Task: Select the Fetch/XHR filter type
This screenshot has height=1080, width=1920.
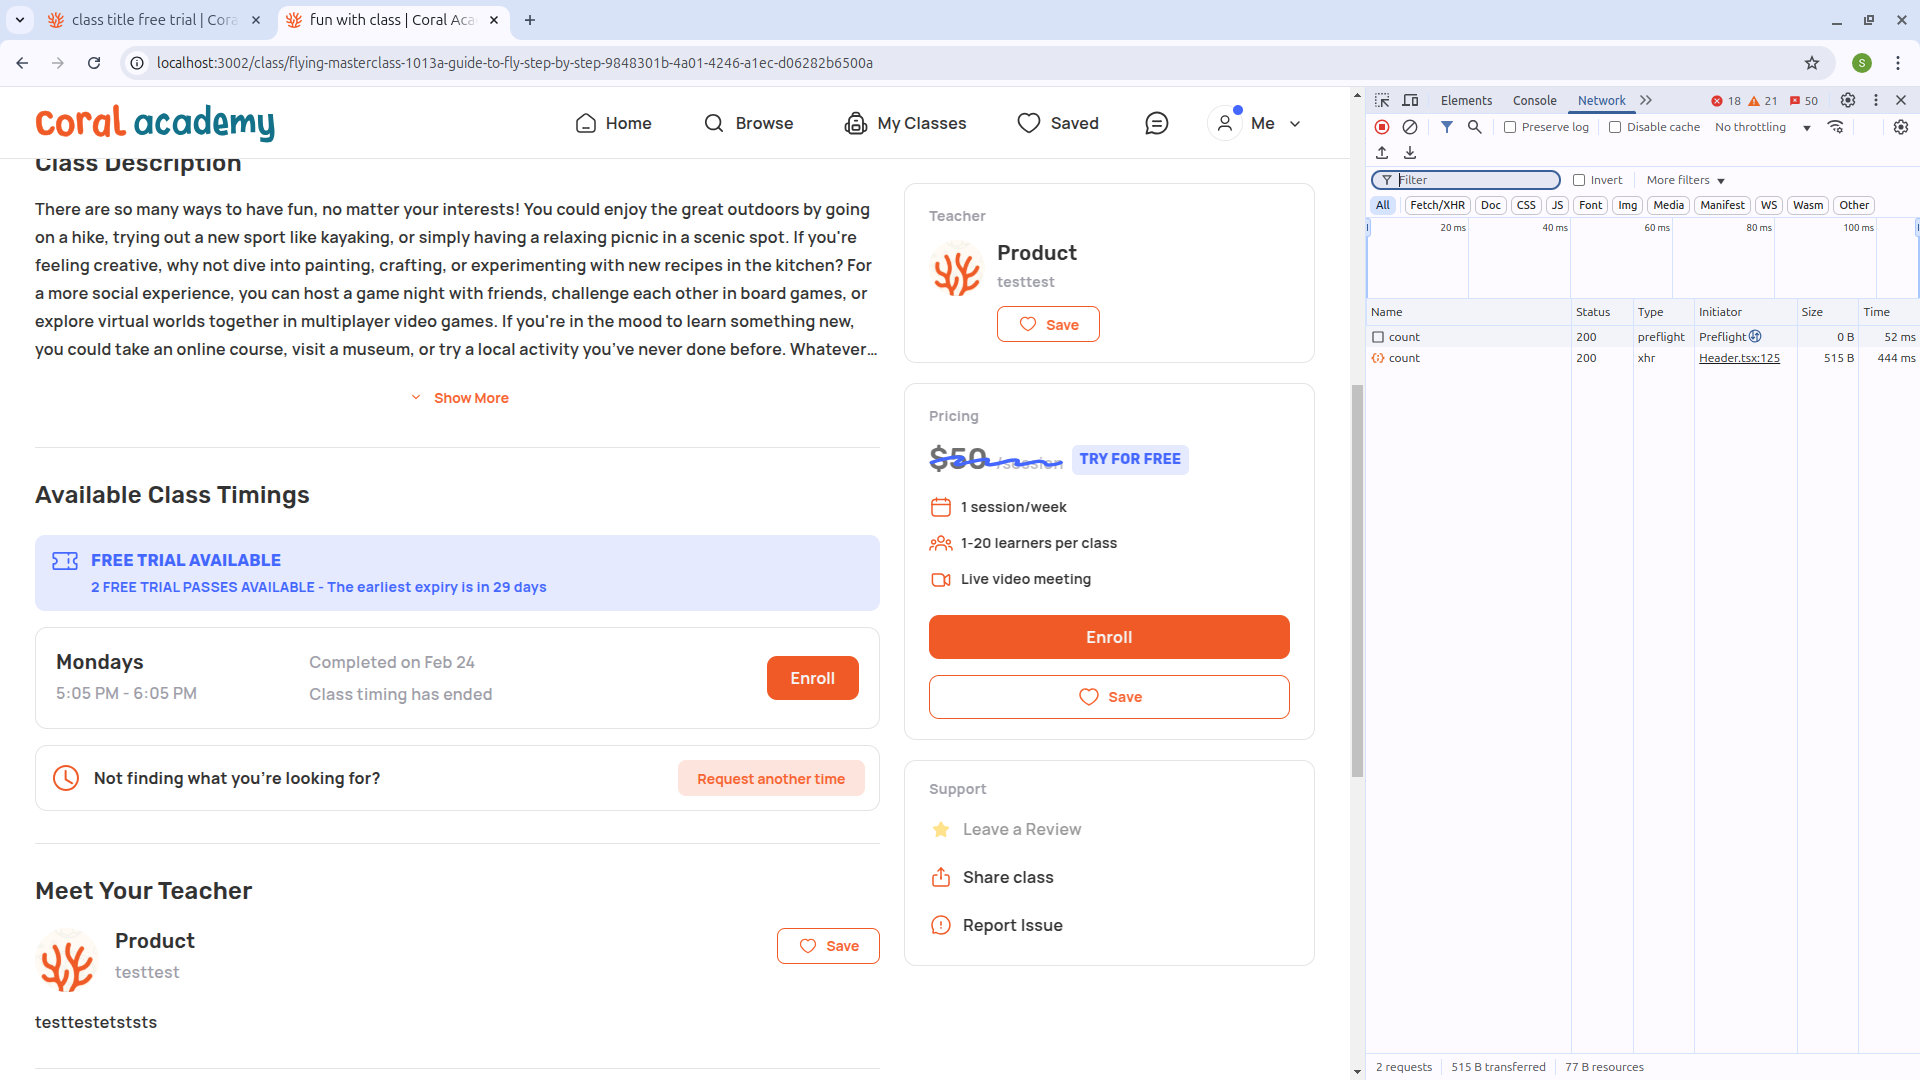Action: tap(1437, 205)
